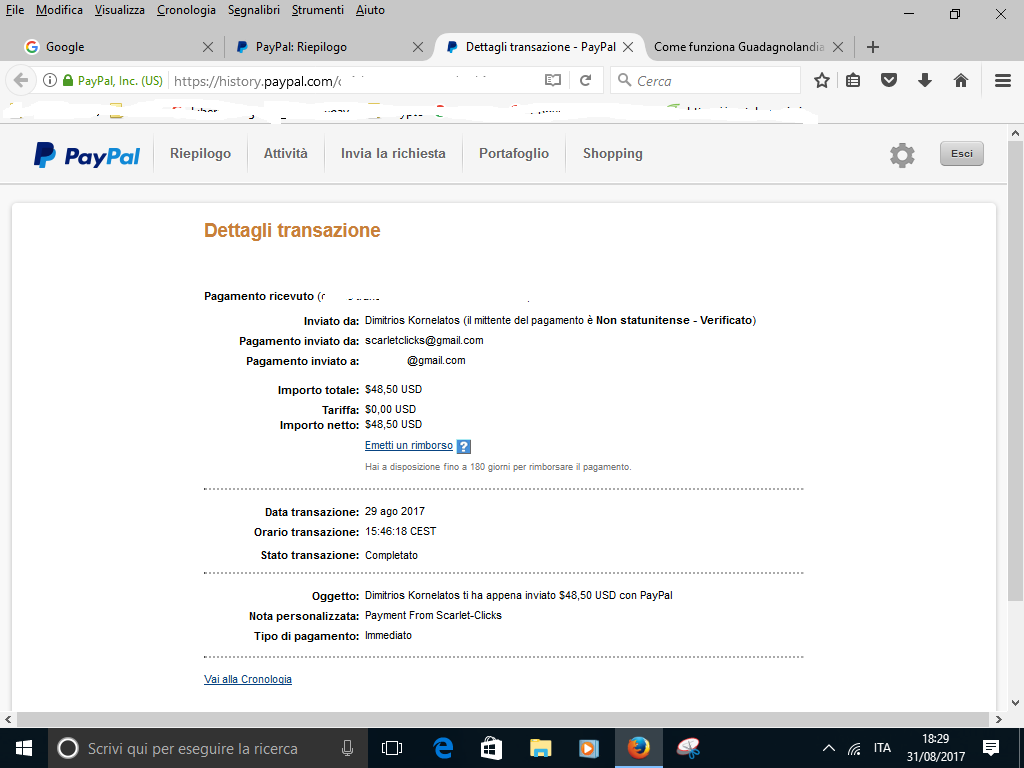Click the scroll up arrow
Viewport: 1024px width, 768px height.
(1015, 133)
